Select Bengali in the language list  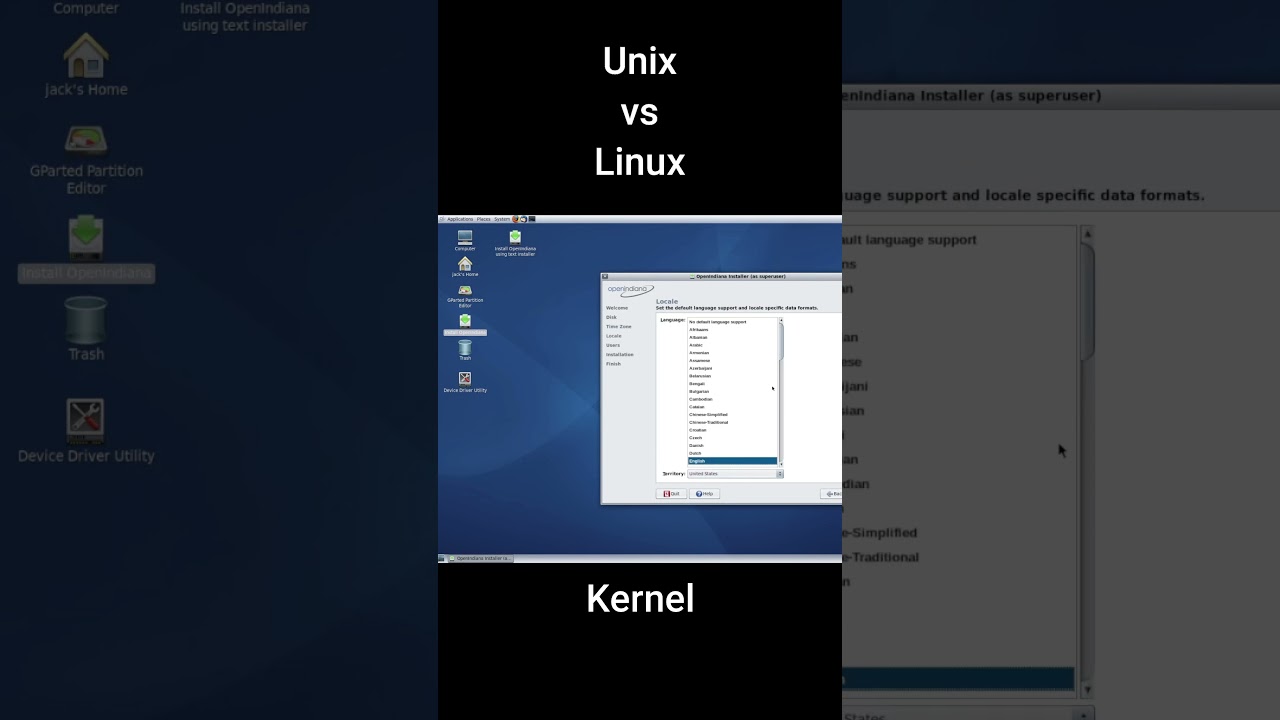pyautogui.click(x=732, y=384)
